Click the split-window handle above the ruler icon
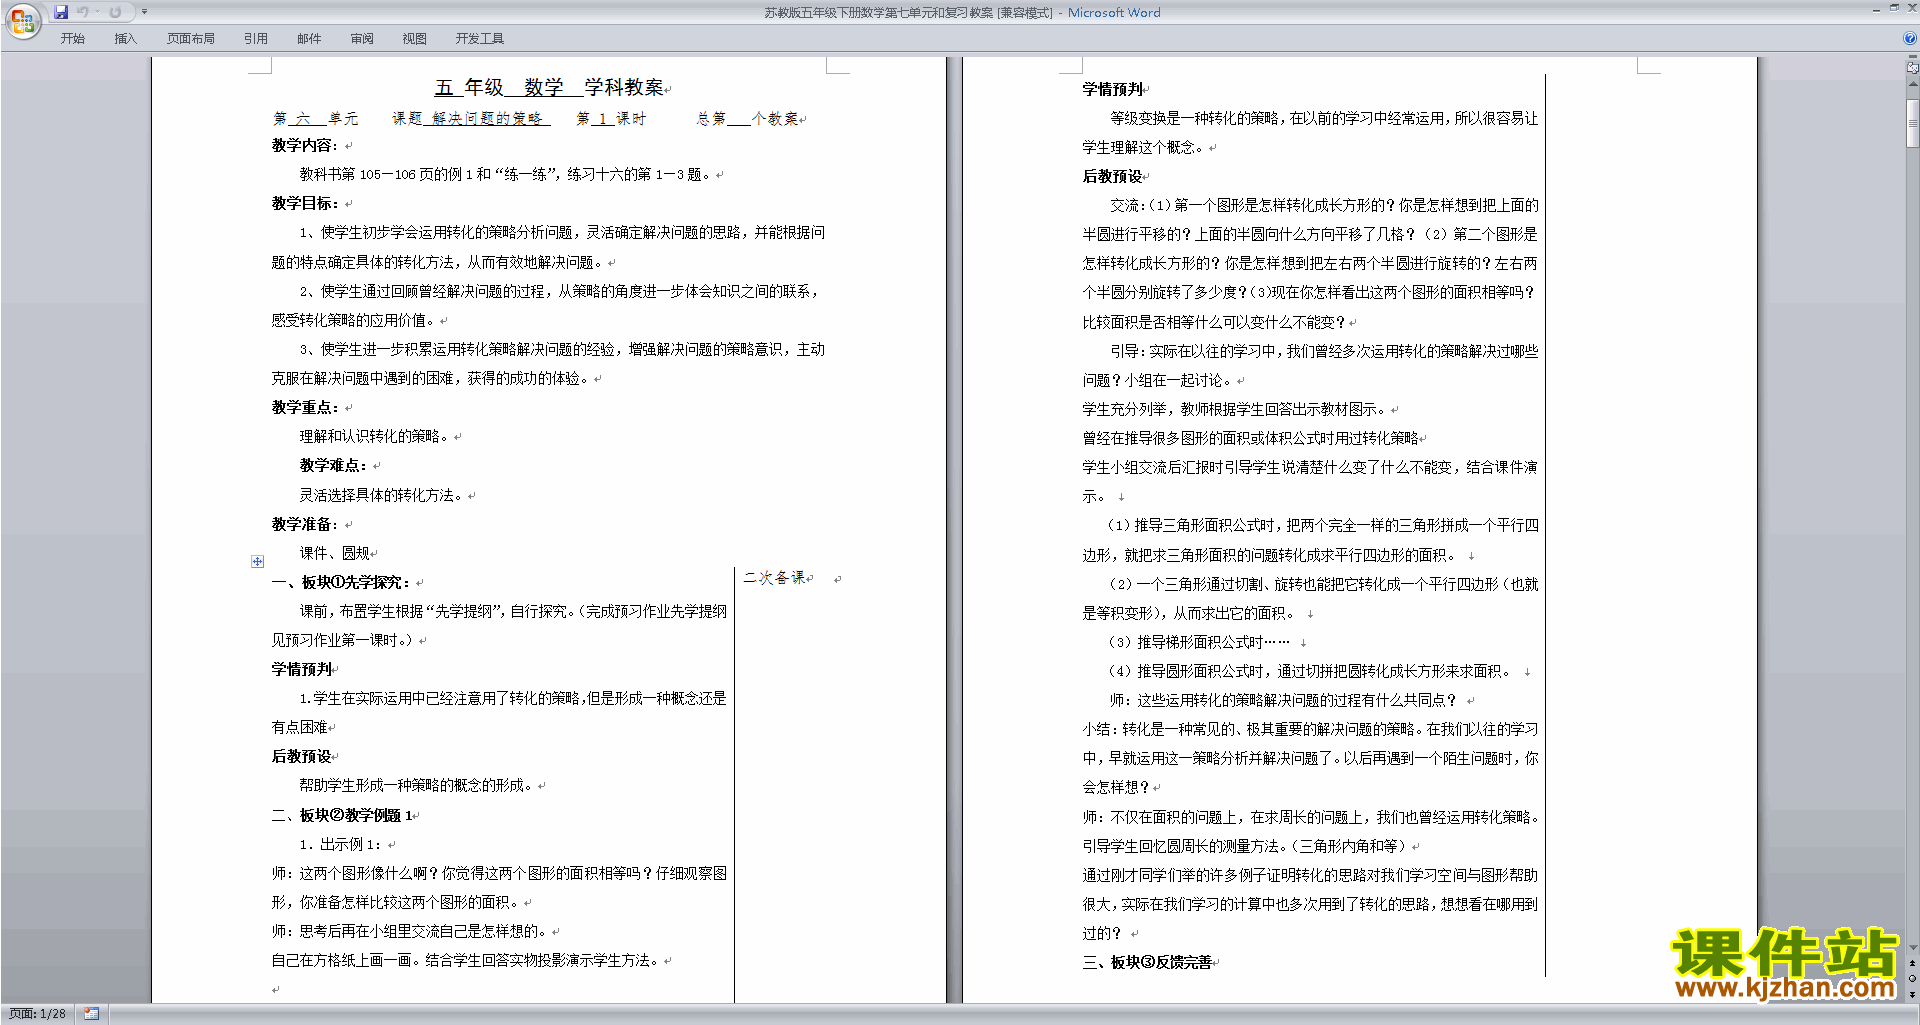The image size is (1920, 1025). pos(1912,58)
